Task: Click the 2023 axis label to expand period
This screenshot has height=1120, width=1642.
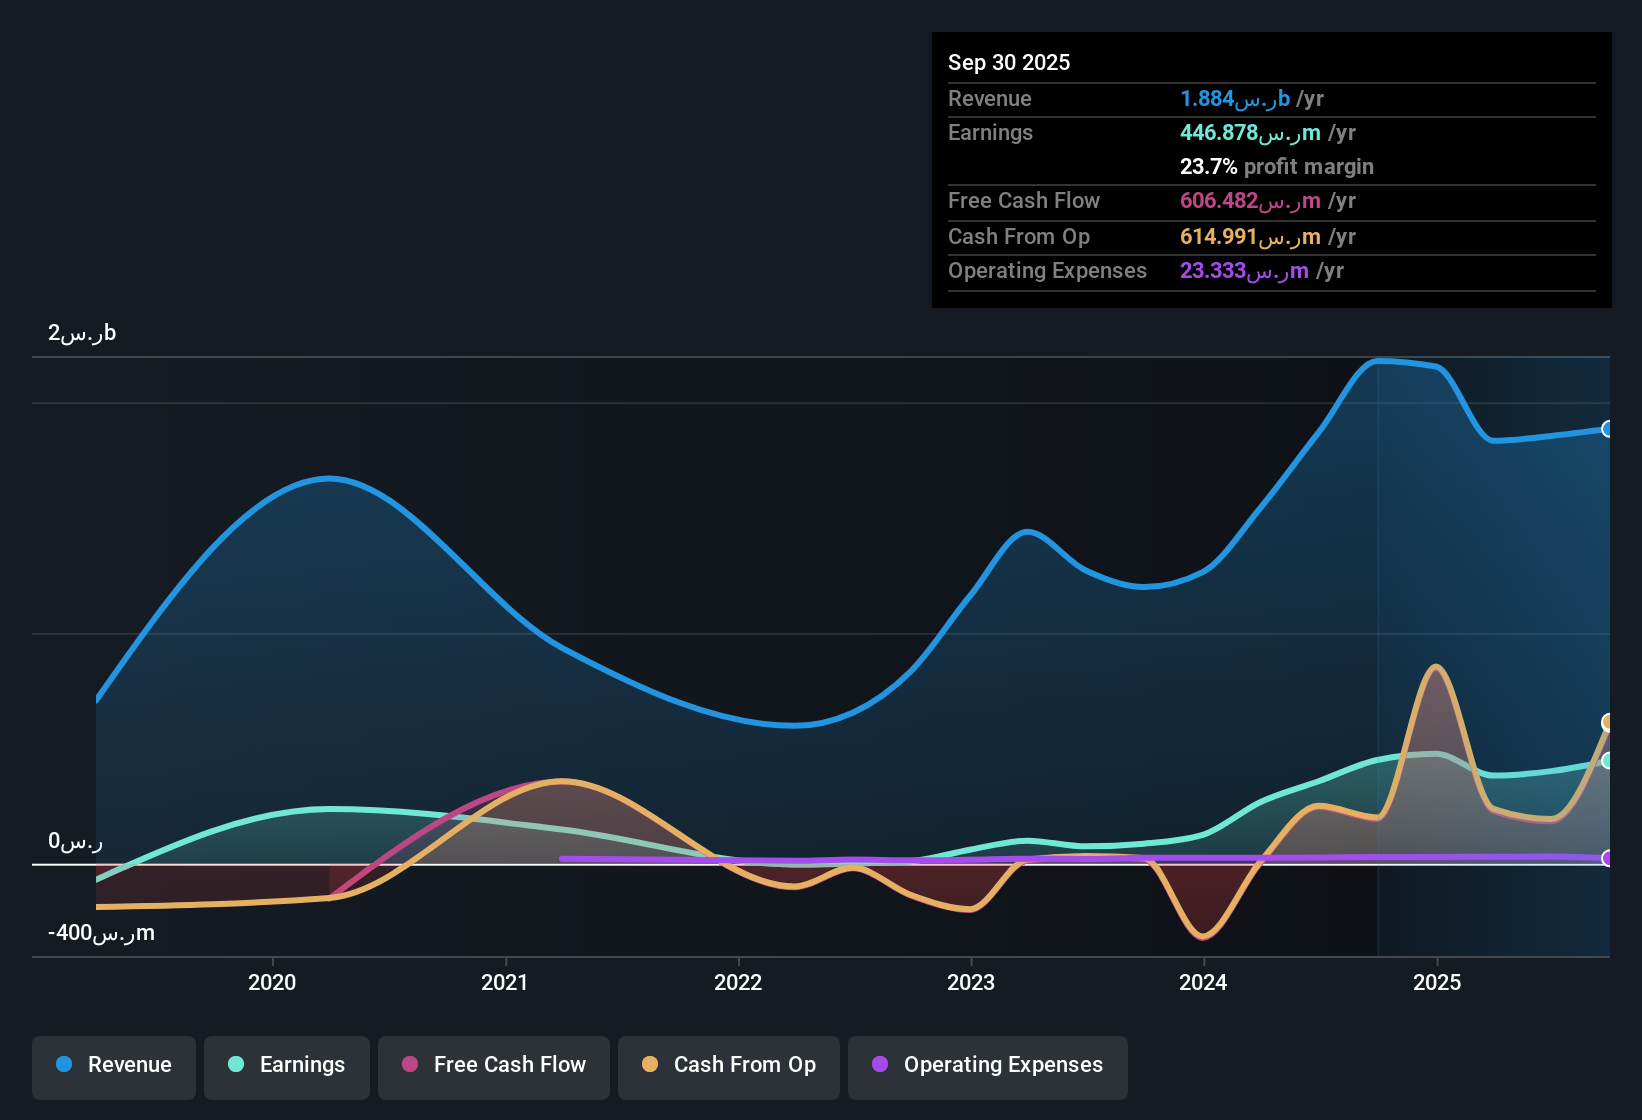Action: (971, 982)
